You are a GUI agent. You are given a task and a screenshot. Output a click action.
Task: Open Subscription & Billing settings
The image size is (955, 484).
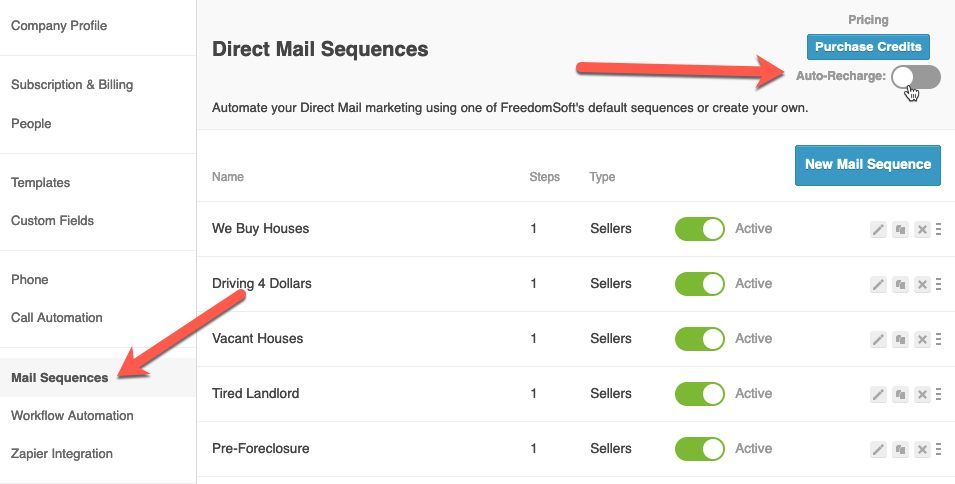(72, 85)
